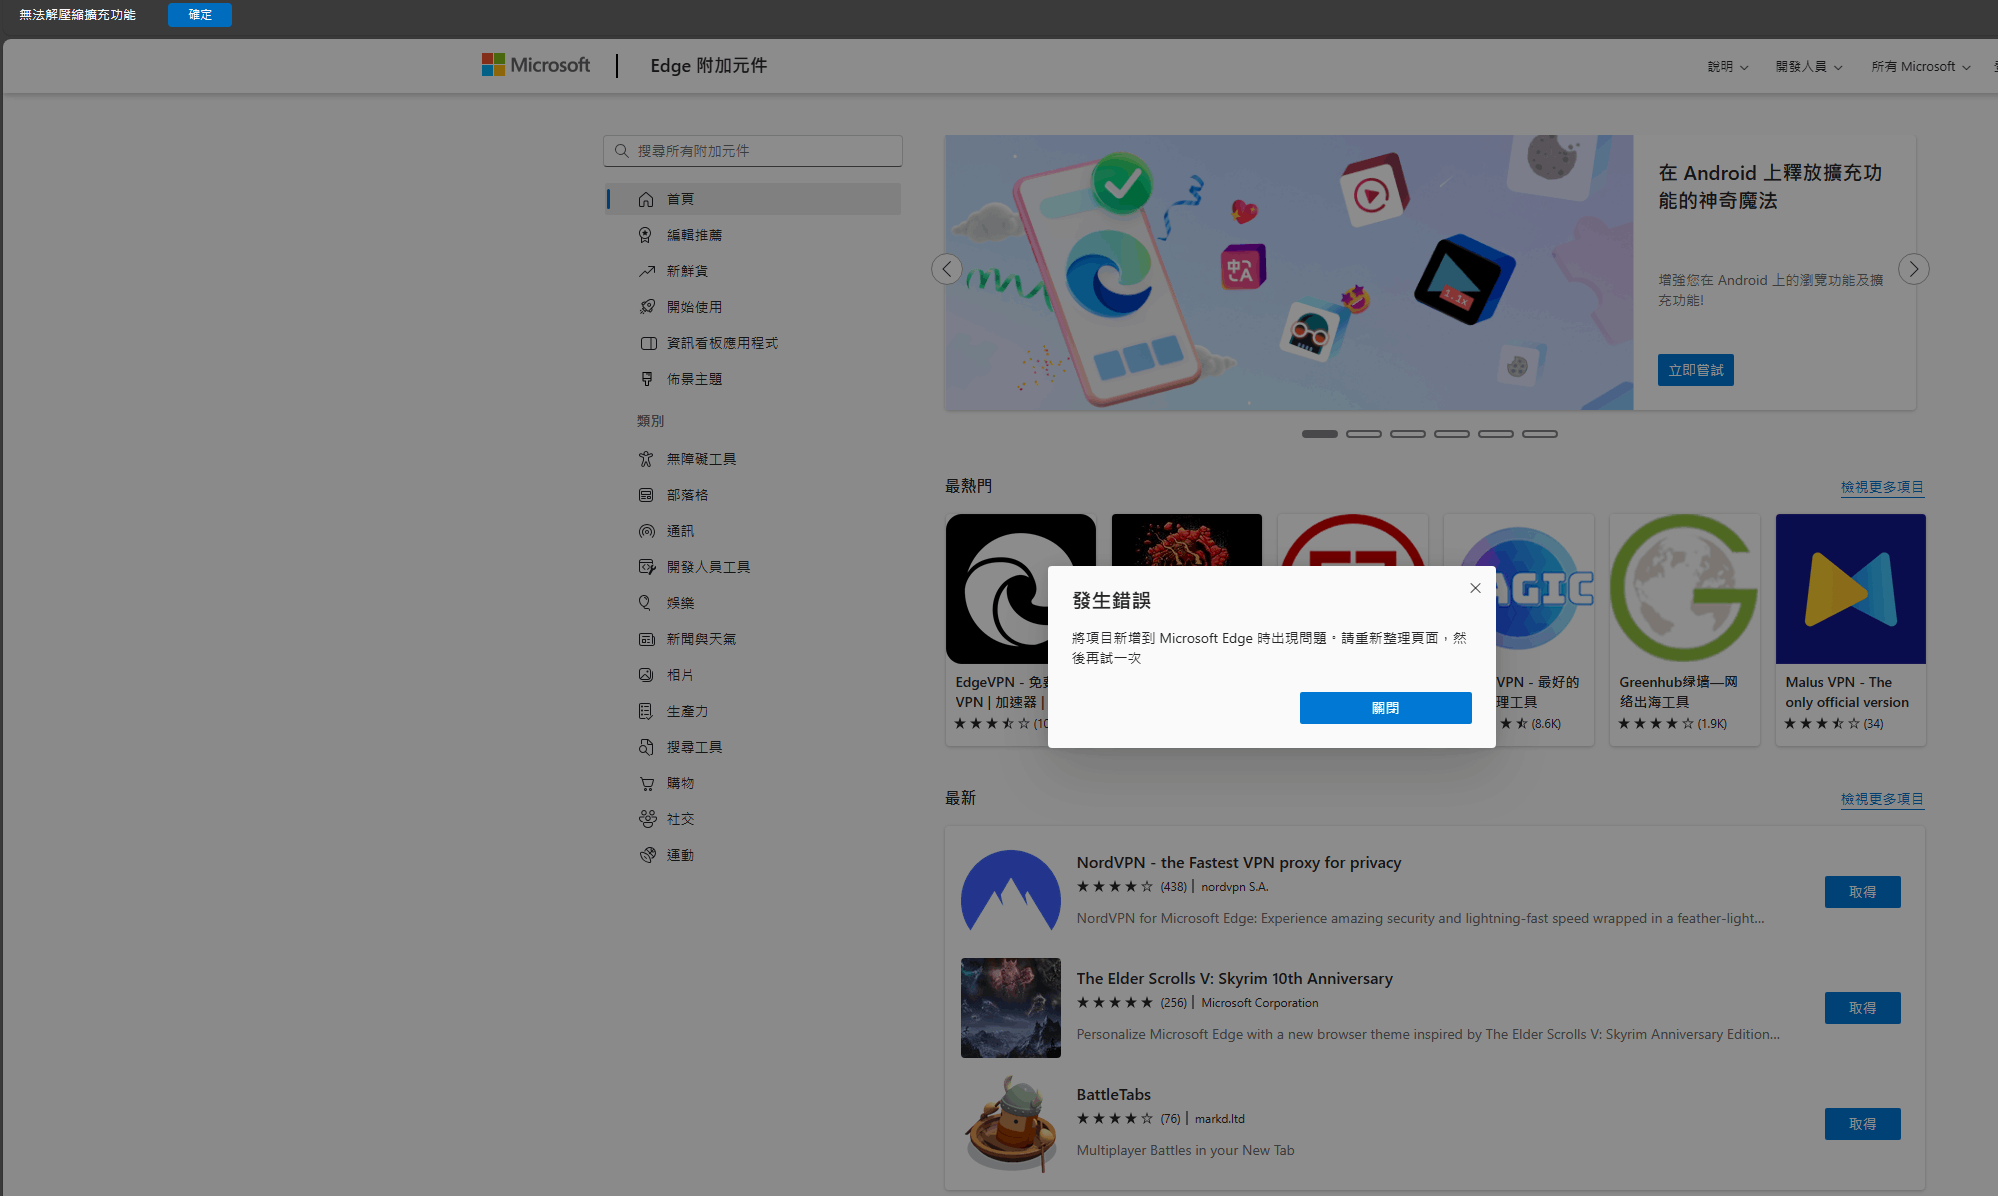
Task: Expand the 說明 dropdown menu
Action: (x=1727, y=67)
